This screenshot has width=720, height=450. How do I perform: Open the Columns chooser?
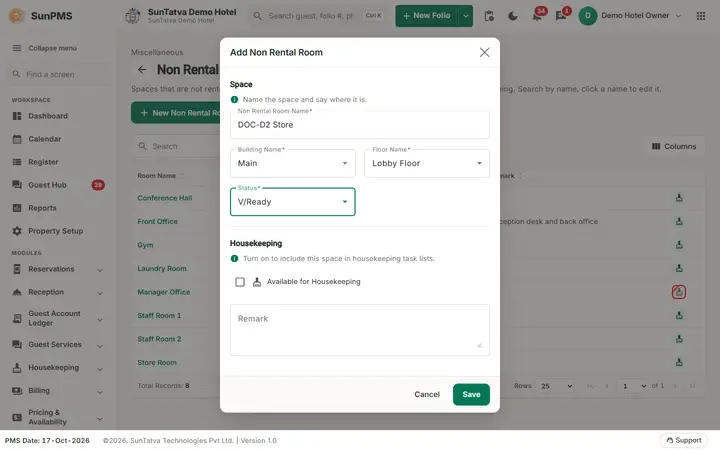674,146
